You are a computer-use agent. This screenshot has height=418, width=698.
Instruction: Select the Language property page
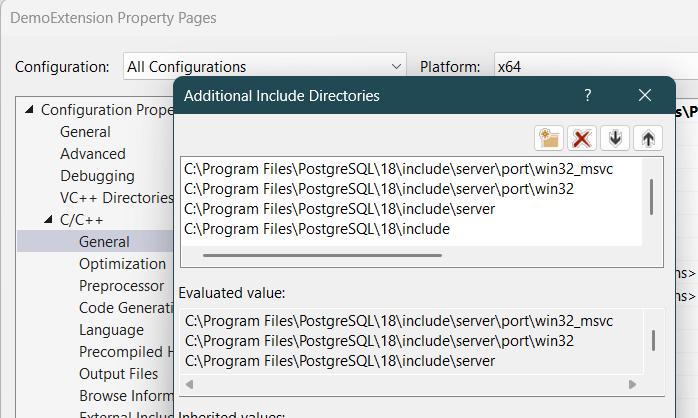(111, 330)
